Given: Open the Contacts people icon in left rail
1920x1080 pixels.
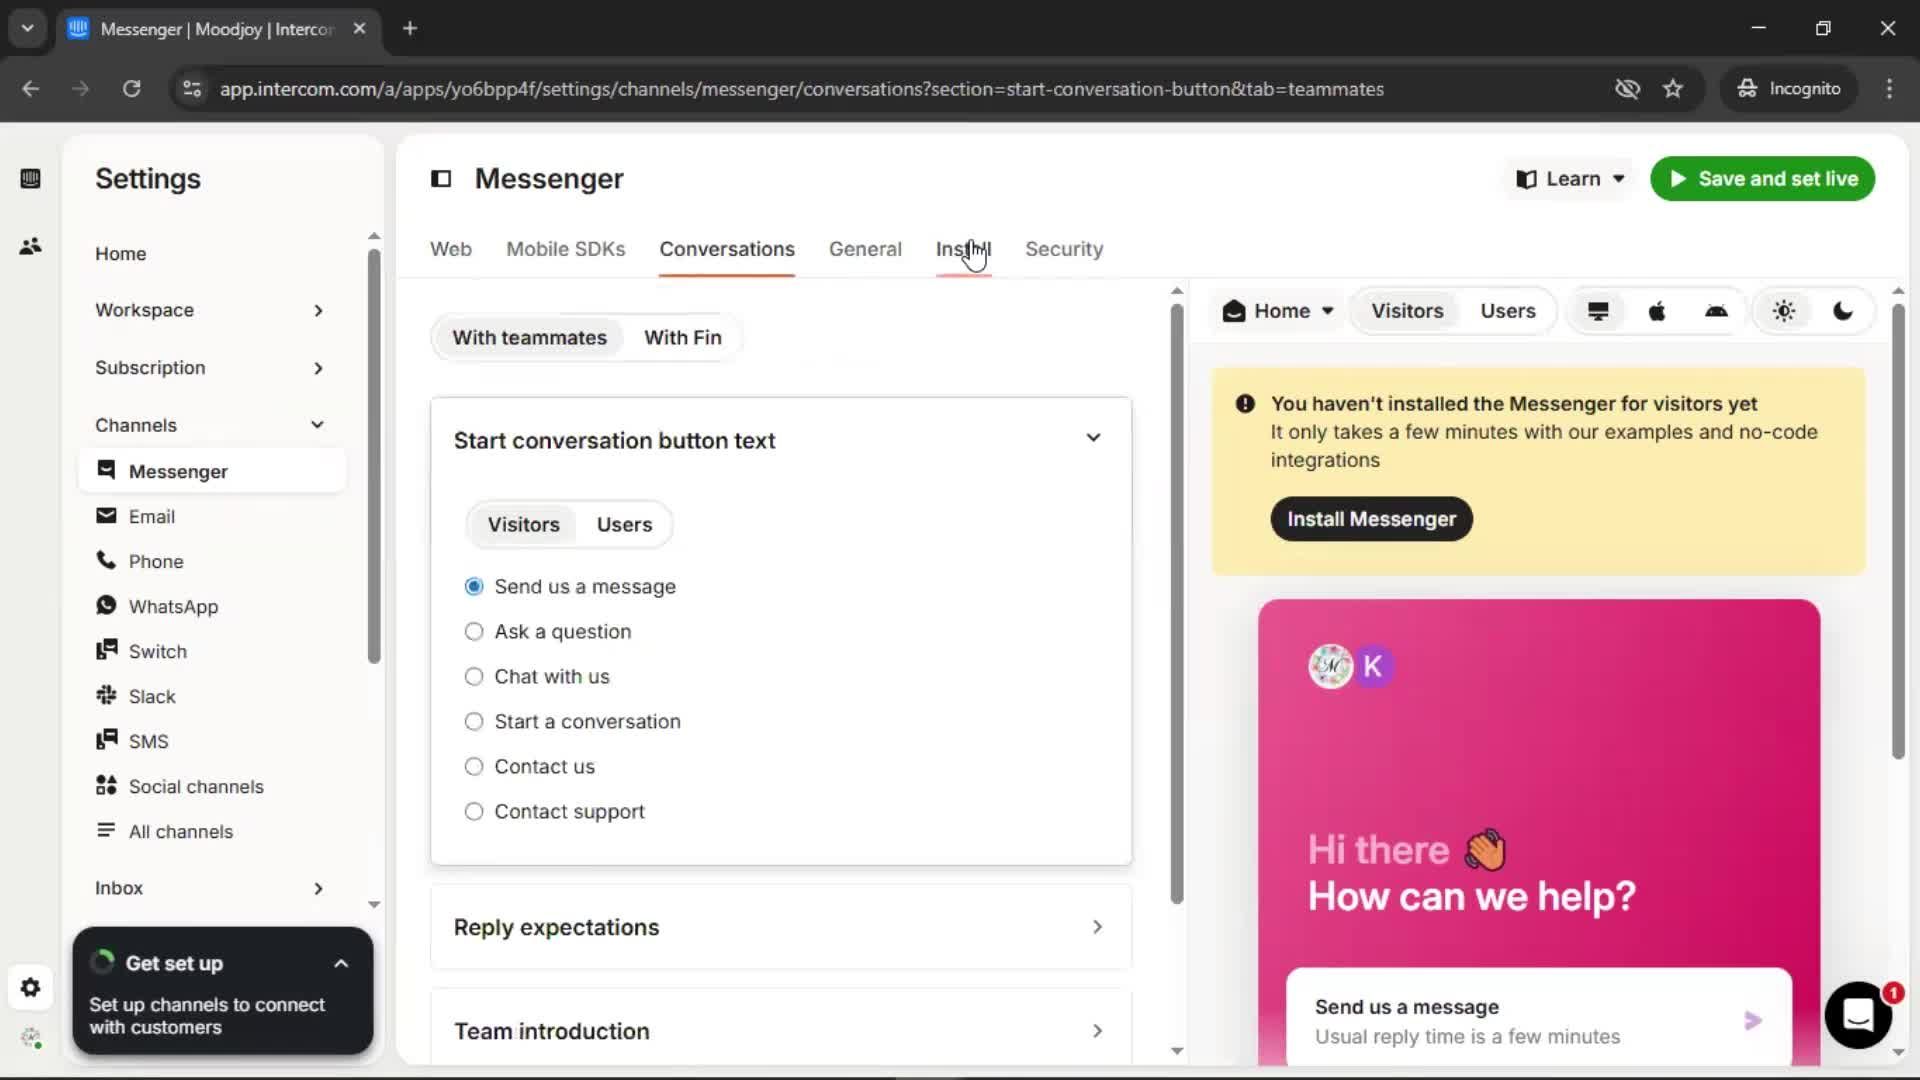Looking at the screenshot, I should [x=30, y=246].
